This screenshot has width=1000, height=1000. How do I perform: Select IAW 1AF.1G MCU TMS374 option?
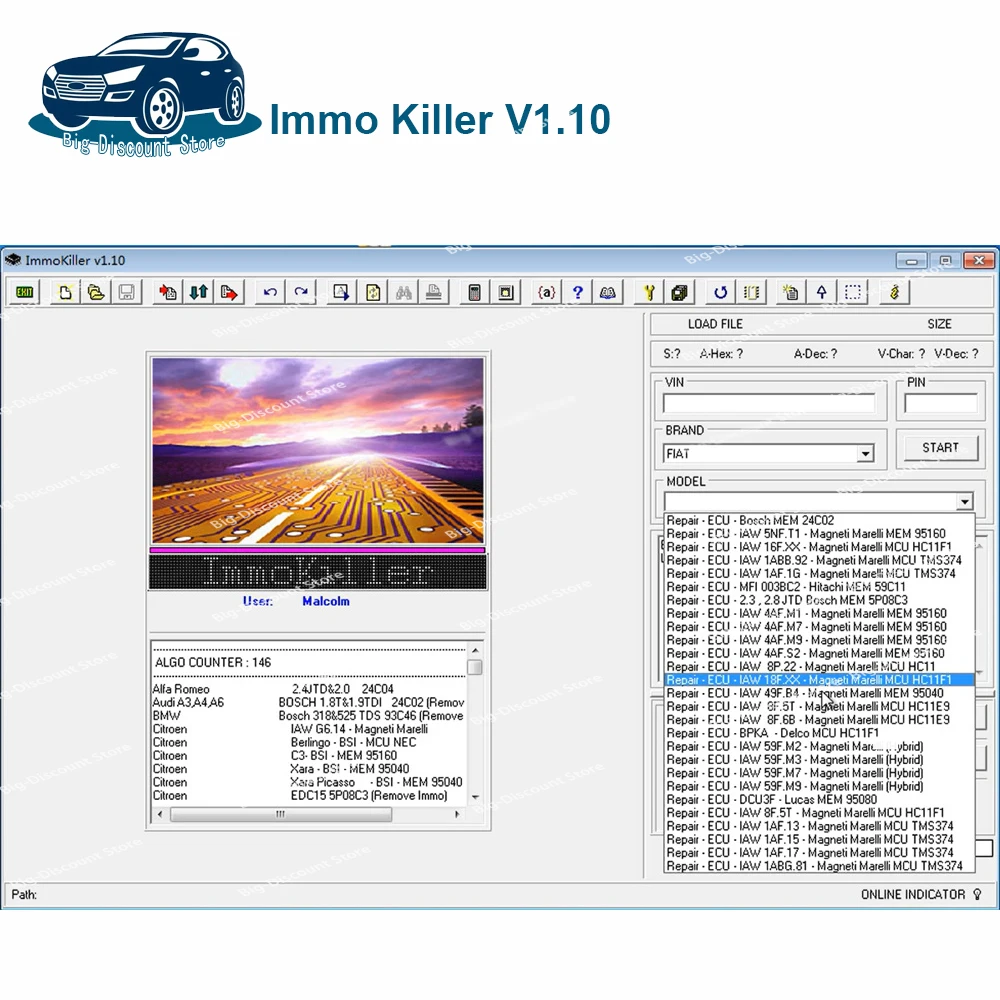[819, 573]
